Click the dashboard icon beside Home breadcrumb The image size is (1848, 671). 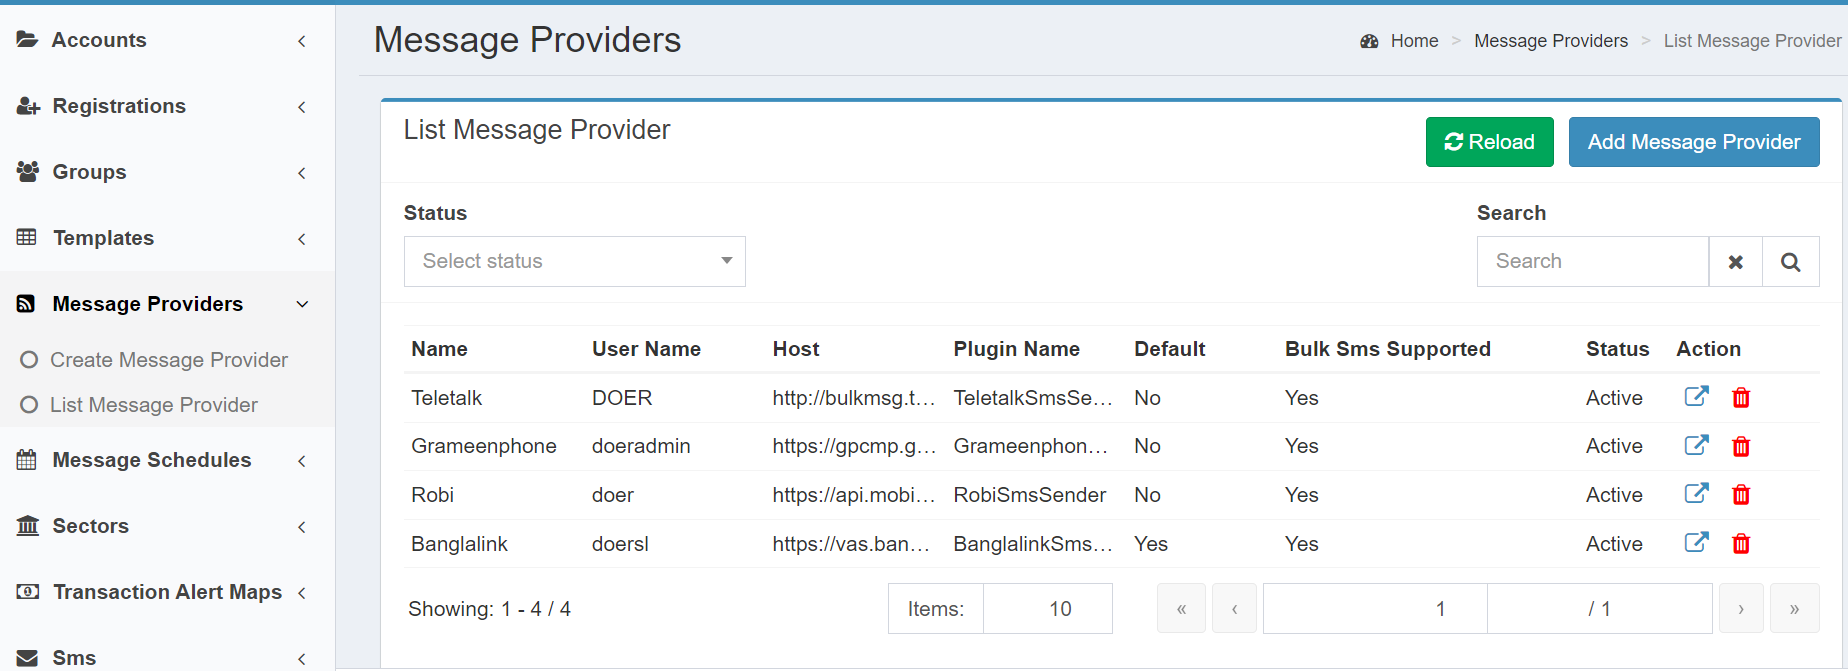pyautogui.click(x=1369, y=41)
